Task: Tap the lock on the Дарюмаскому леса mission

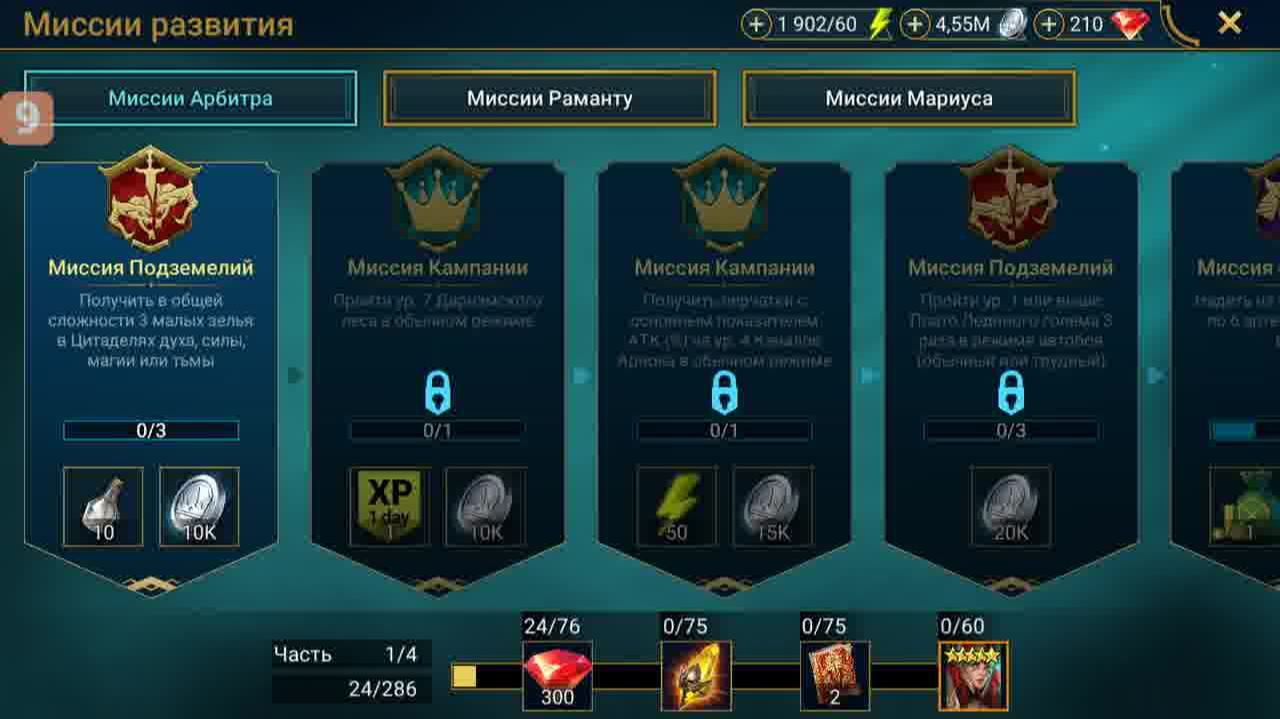Action: [438, 392]
